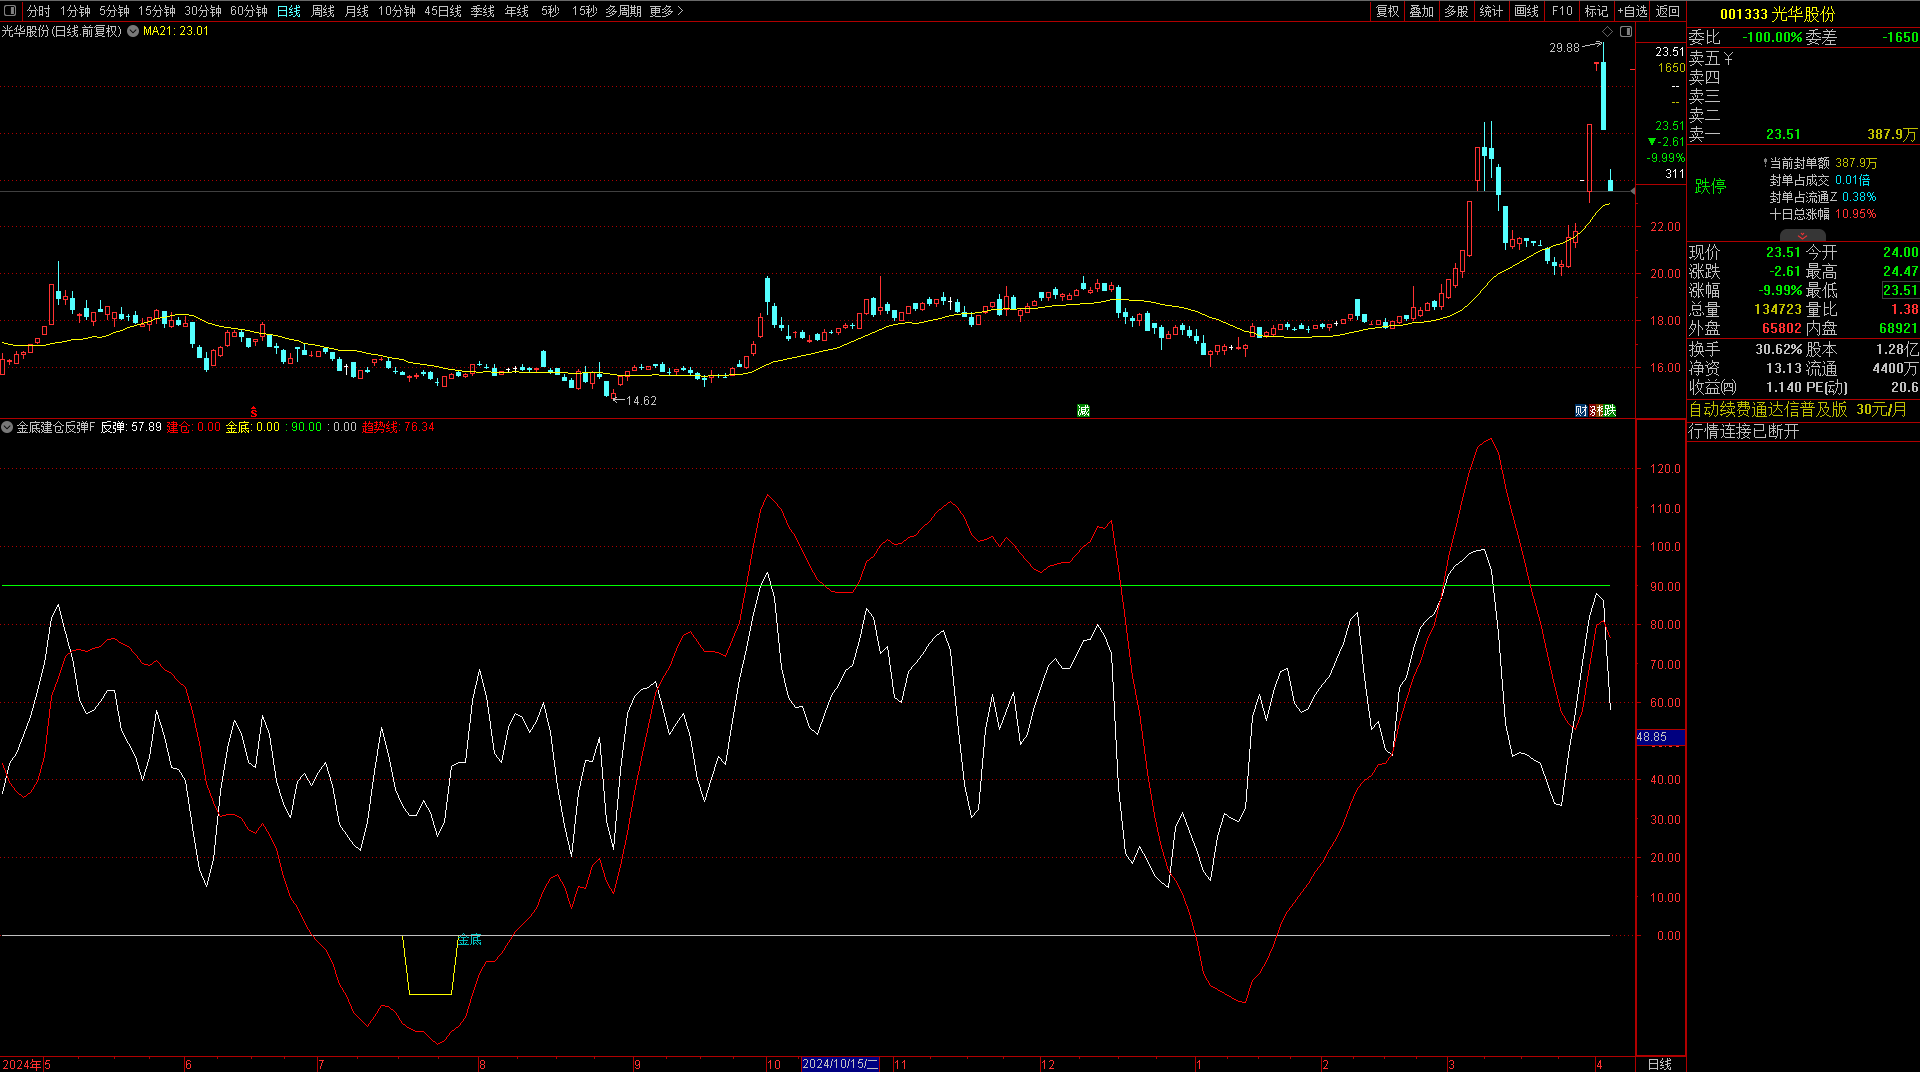Open the 统计 statistics button
The image size is (1920, 1072).
pyautogui.click(x=1491, y=11)
